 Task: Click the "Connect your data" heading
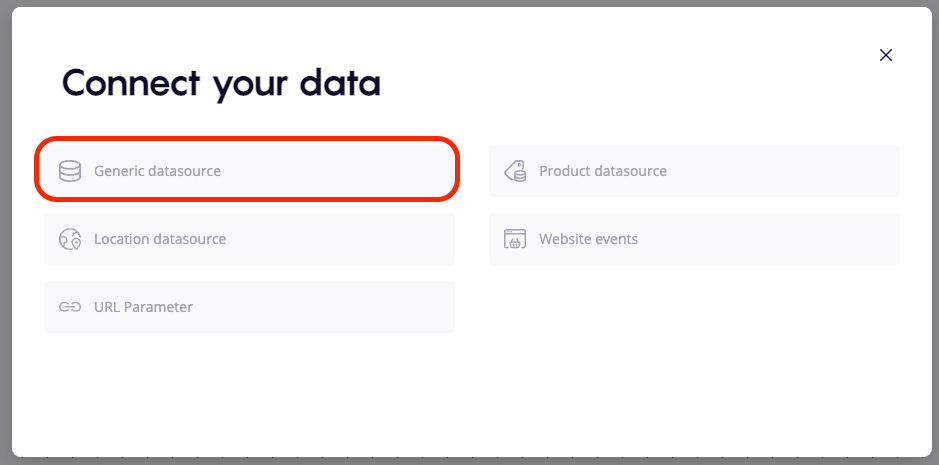(x=221, y=83)
